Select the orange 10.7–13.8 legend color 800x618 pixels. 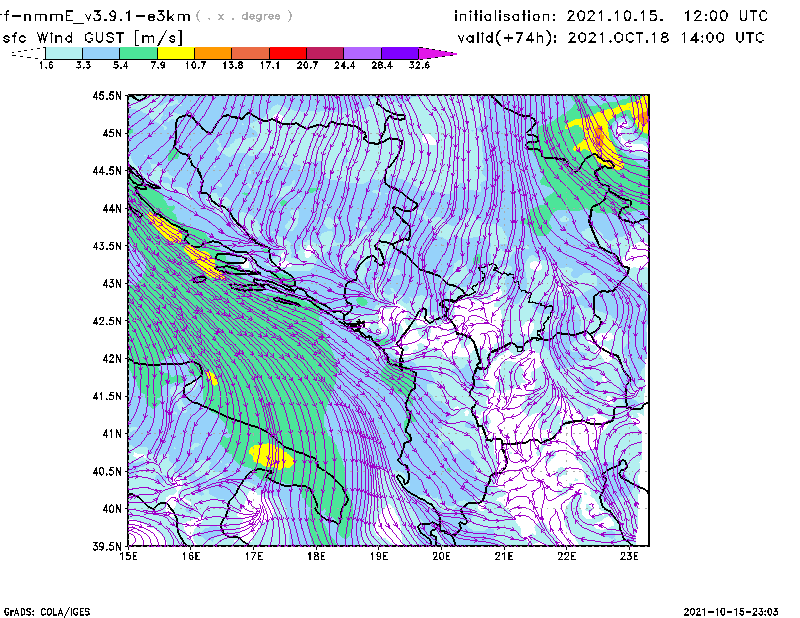pos(213,53)
